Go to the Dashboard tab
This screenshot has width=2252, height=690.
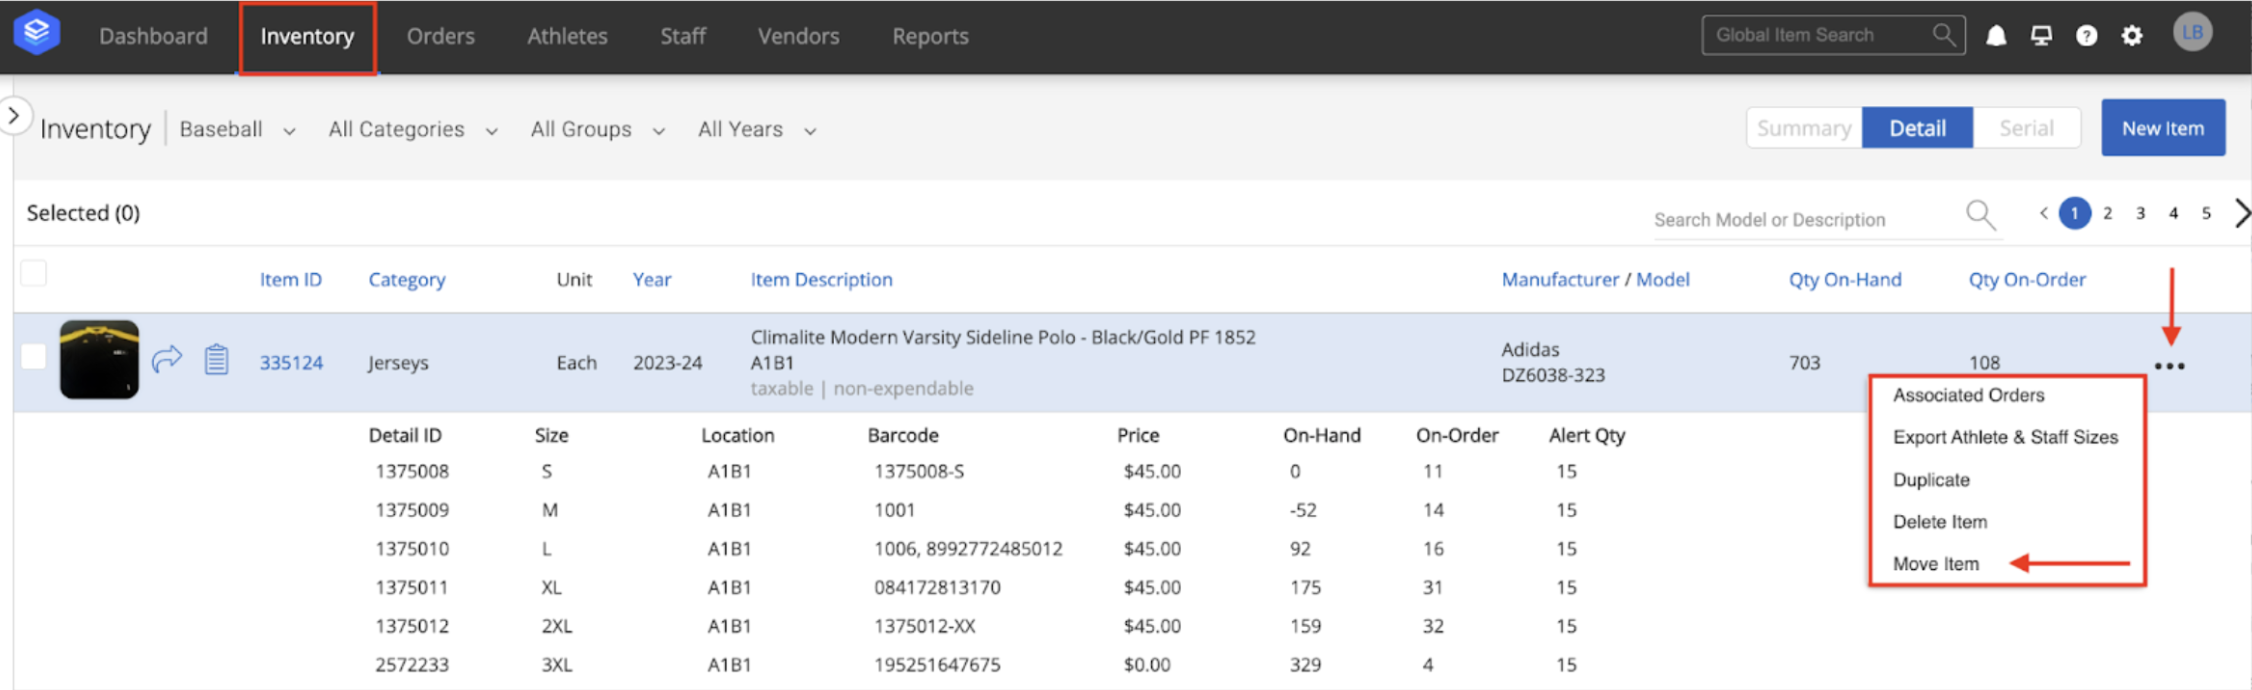[153, 36]
